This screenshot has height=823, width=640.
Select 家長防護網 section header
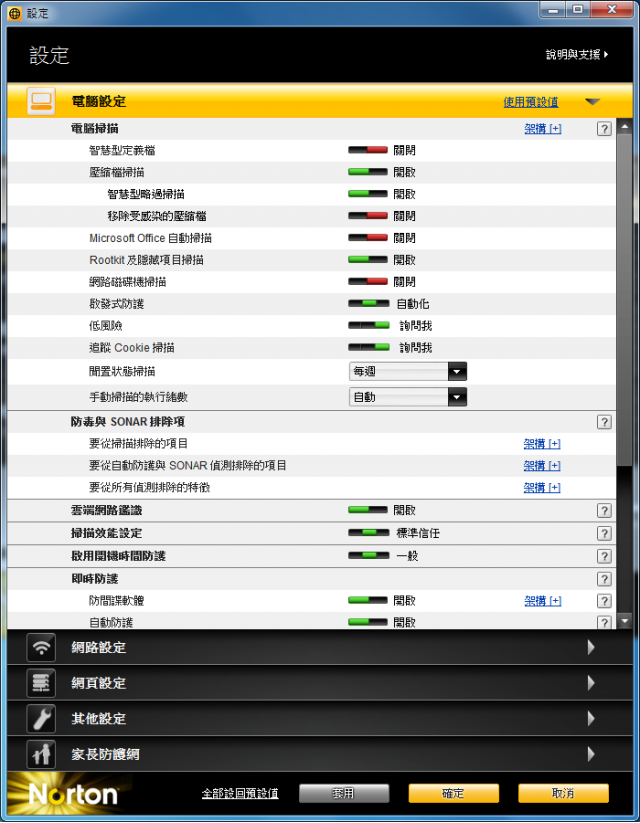[x=320, y=754]
